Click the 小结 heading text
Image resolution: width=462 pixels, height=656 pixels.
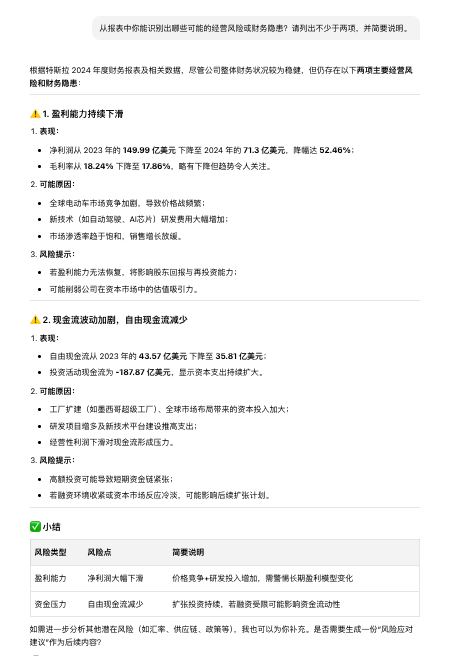pos(51,527)
